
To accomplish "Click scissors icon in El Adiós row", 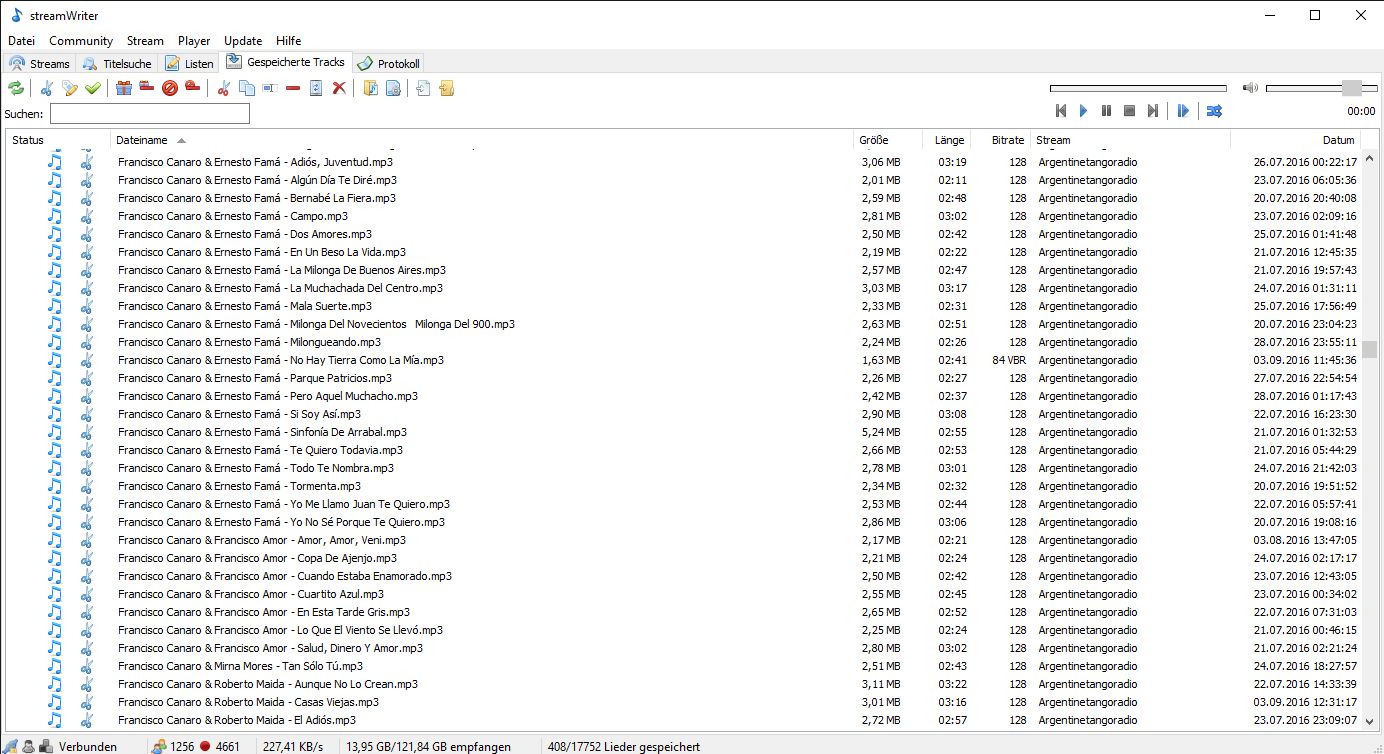I will [x=86, y=720].
